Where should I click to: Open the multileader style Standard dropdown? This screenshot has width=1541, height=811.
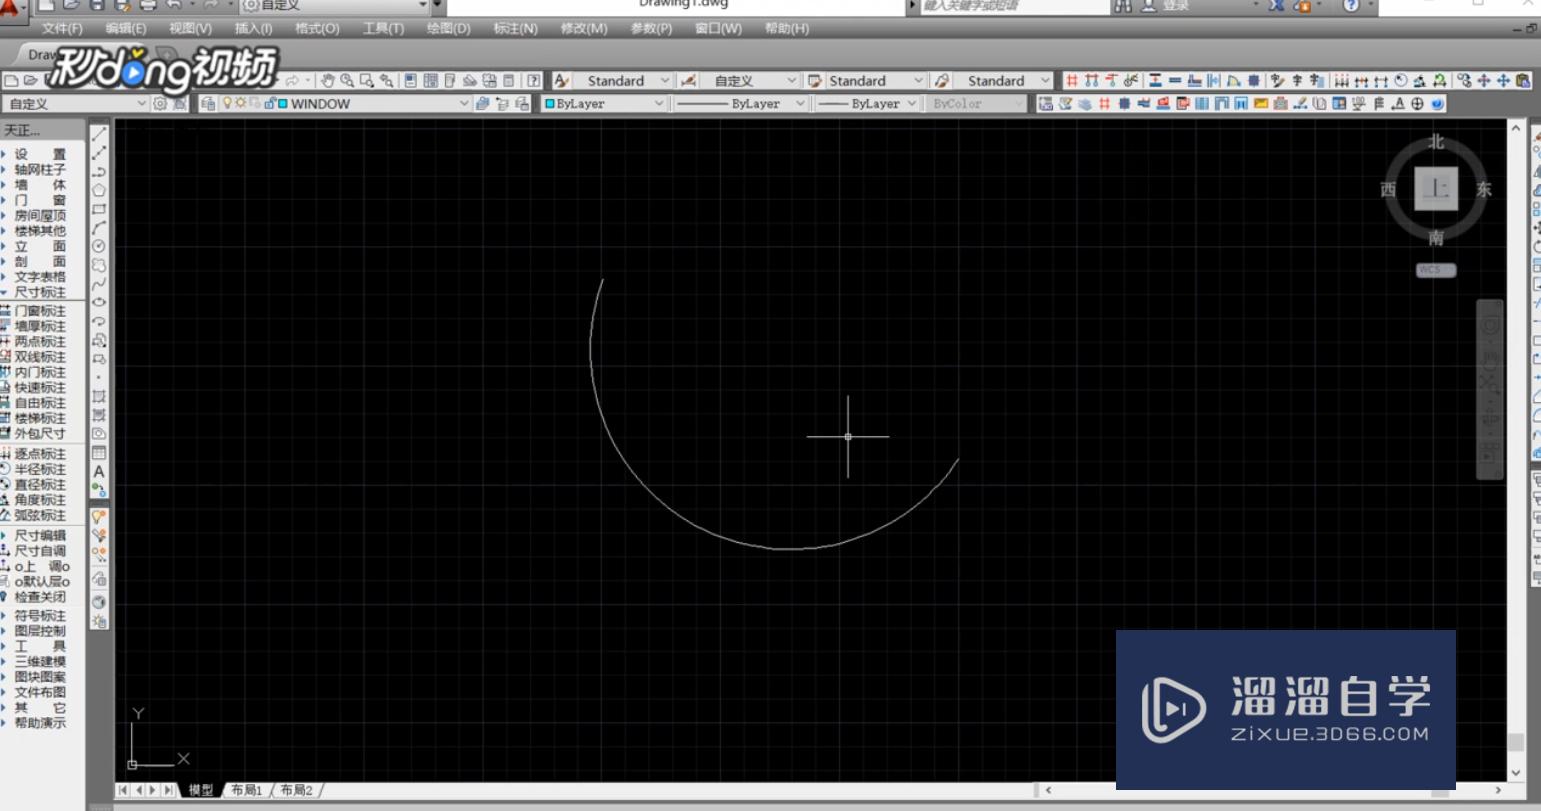tap(1045, 81)
